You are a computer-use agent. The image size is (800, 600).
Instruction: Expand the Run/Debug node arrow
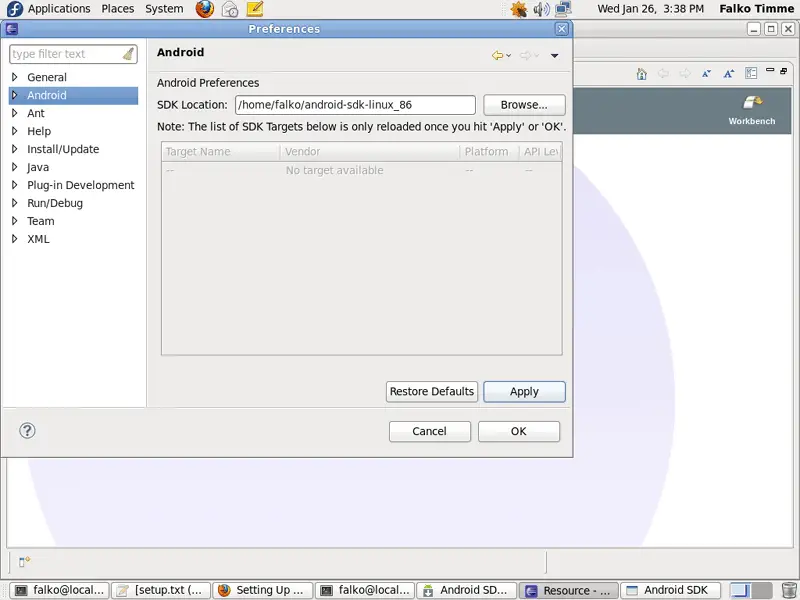tap(15, 203)
